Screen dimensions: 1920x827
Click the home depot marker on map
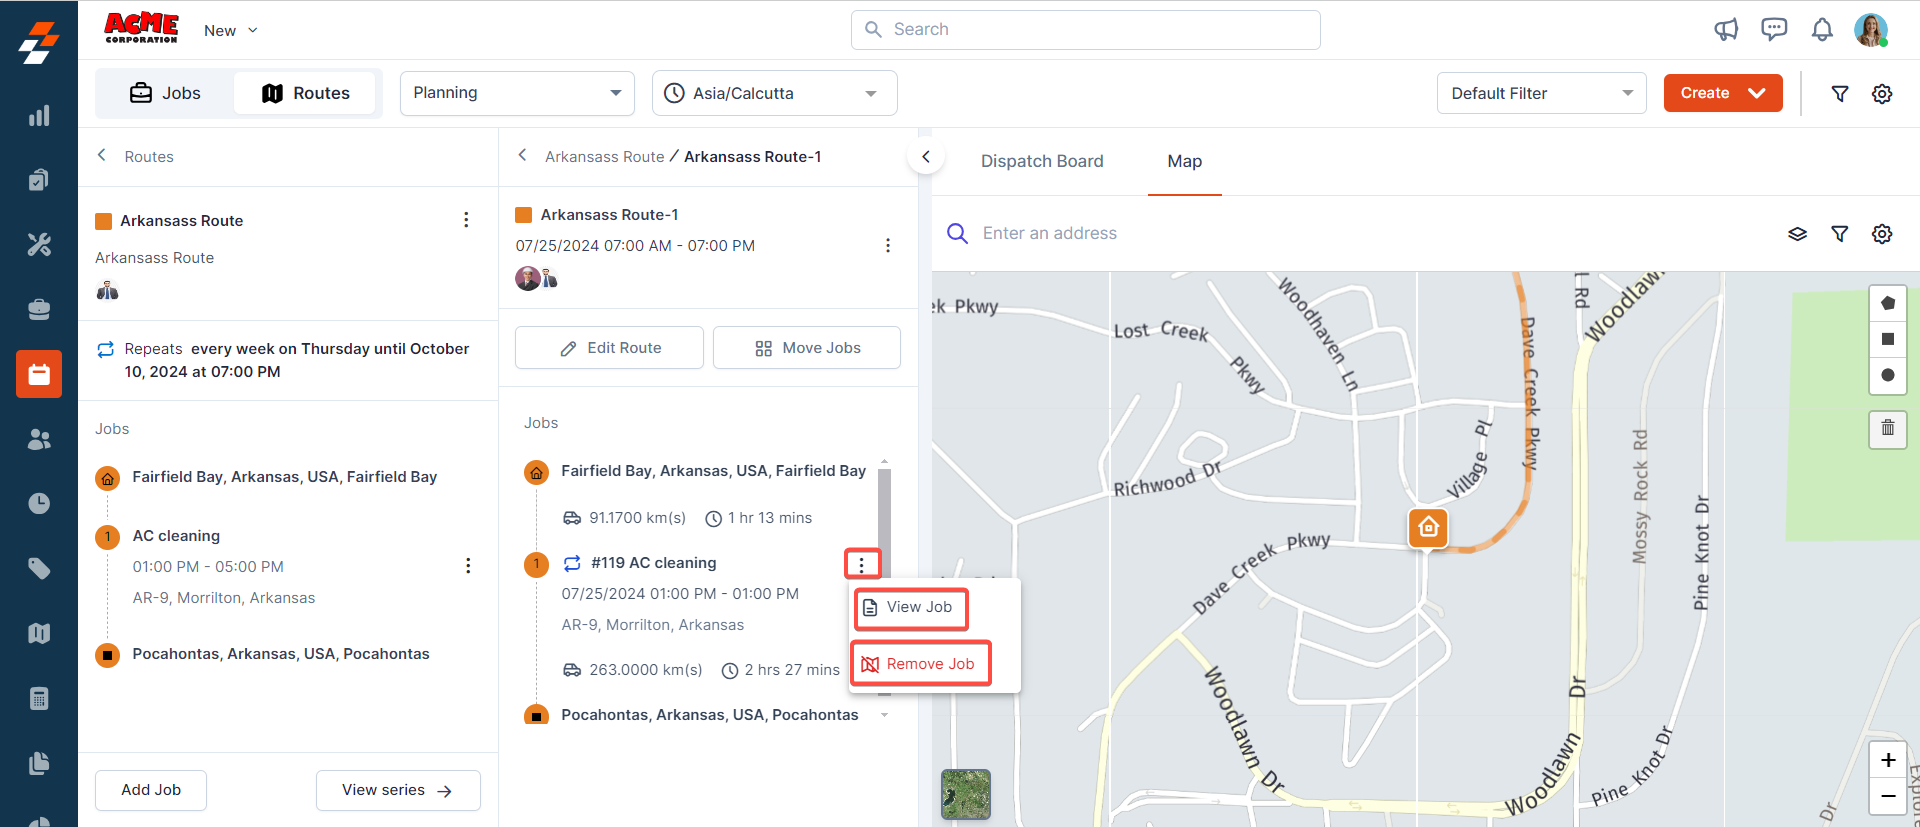1428,527
